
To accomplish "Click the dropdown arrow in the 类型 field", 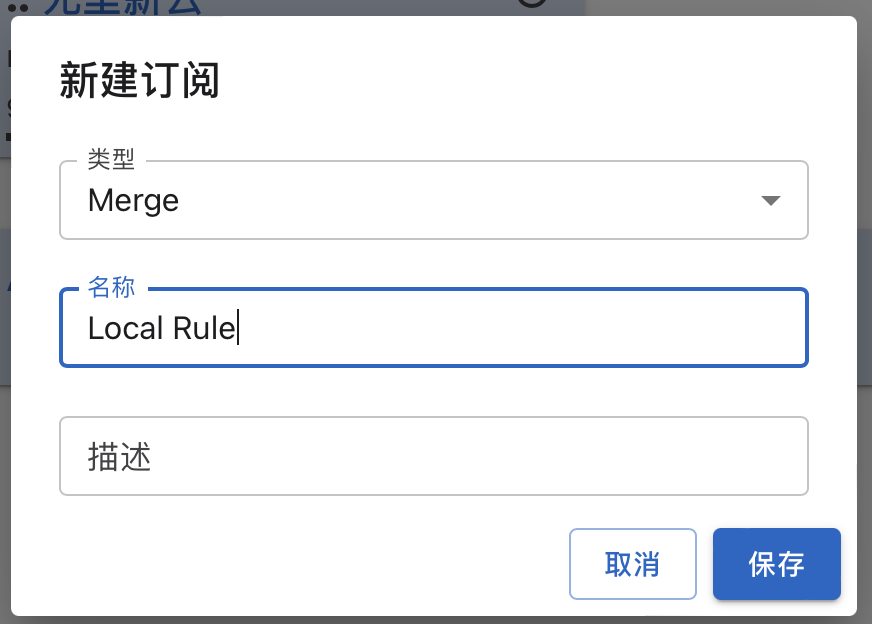I will click(770, 200).
